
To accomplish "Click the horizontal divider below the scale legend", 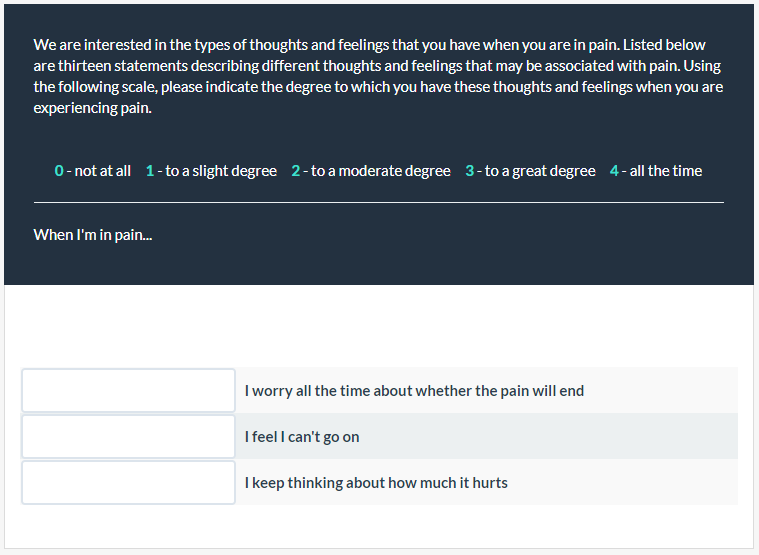I will tap(378, 202).
